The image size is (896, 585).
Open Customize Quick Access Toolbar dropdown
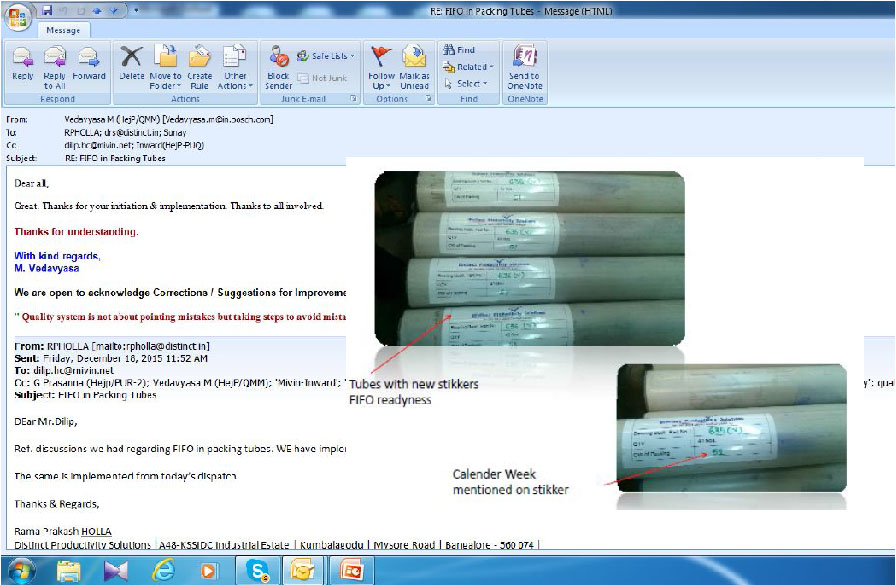tap(136, 11)
